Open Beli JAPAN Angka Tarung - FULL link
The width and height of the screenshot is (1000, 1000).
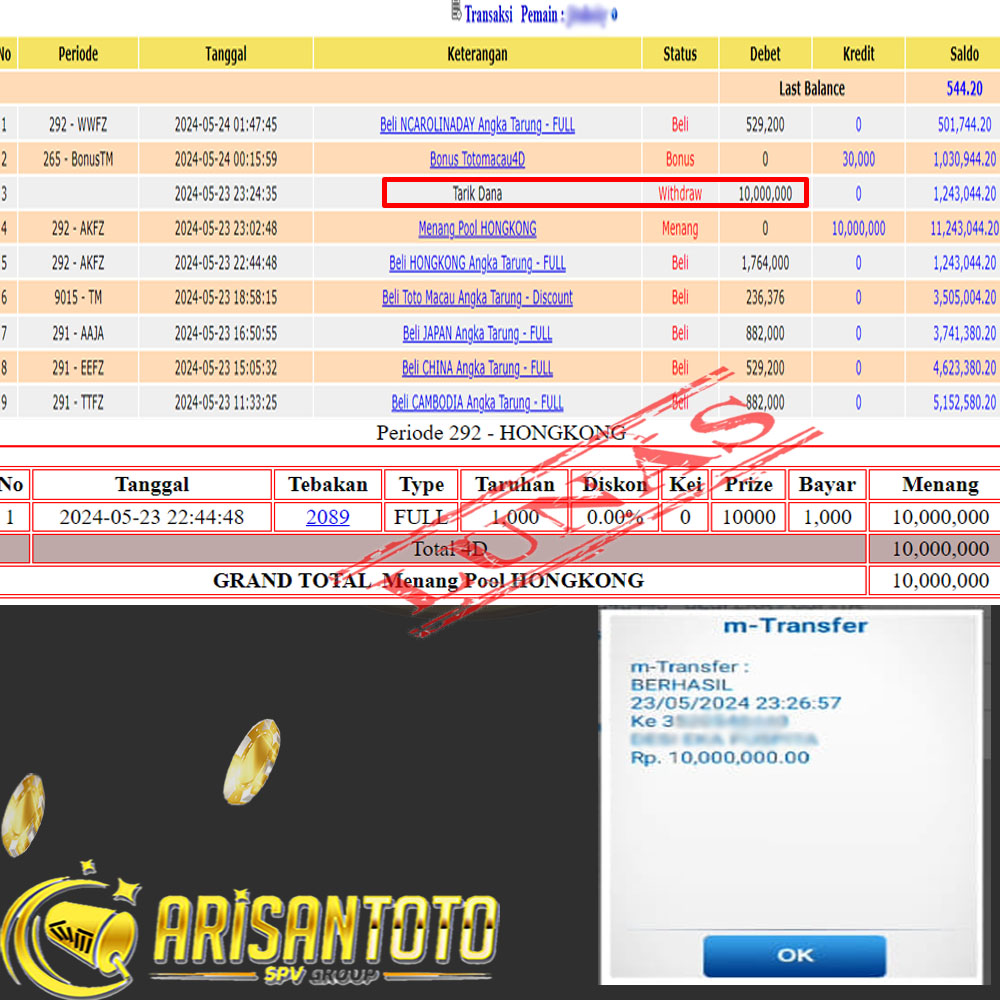(477, 333)
